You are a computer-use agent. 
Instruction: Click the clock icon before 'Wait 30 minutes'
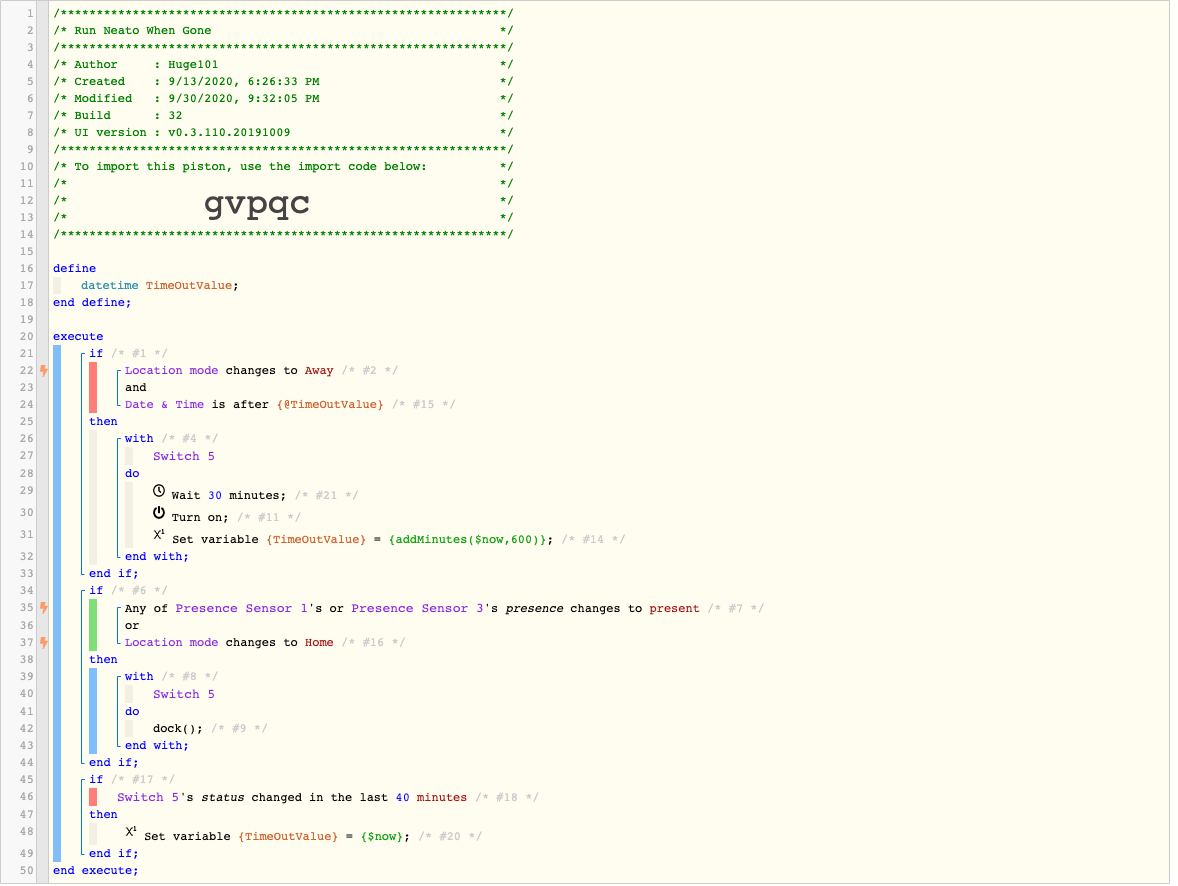tap(159, 491)
